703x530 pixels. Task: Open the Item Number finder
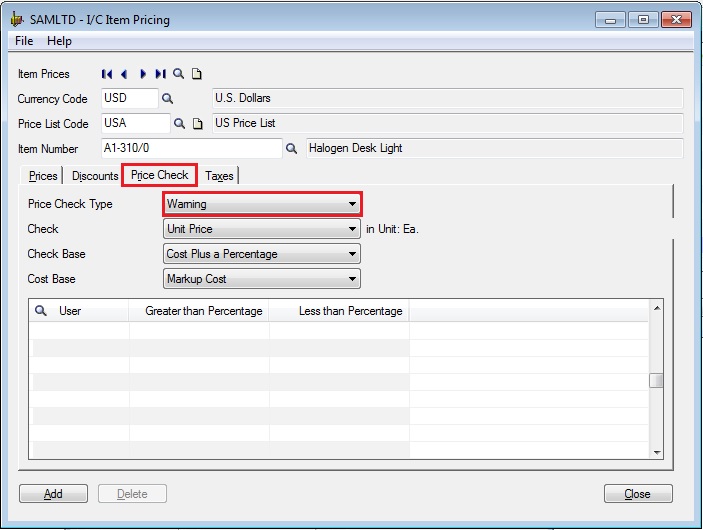coord(291,148)
